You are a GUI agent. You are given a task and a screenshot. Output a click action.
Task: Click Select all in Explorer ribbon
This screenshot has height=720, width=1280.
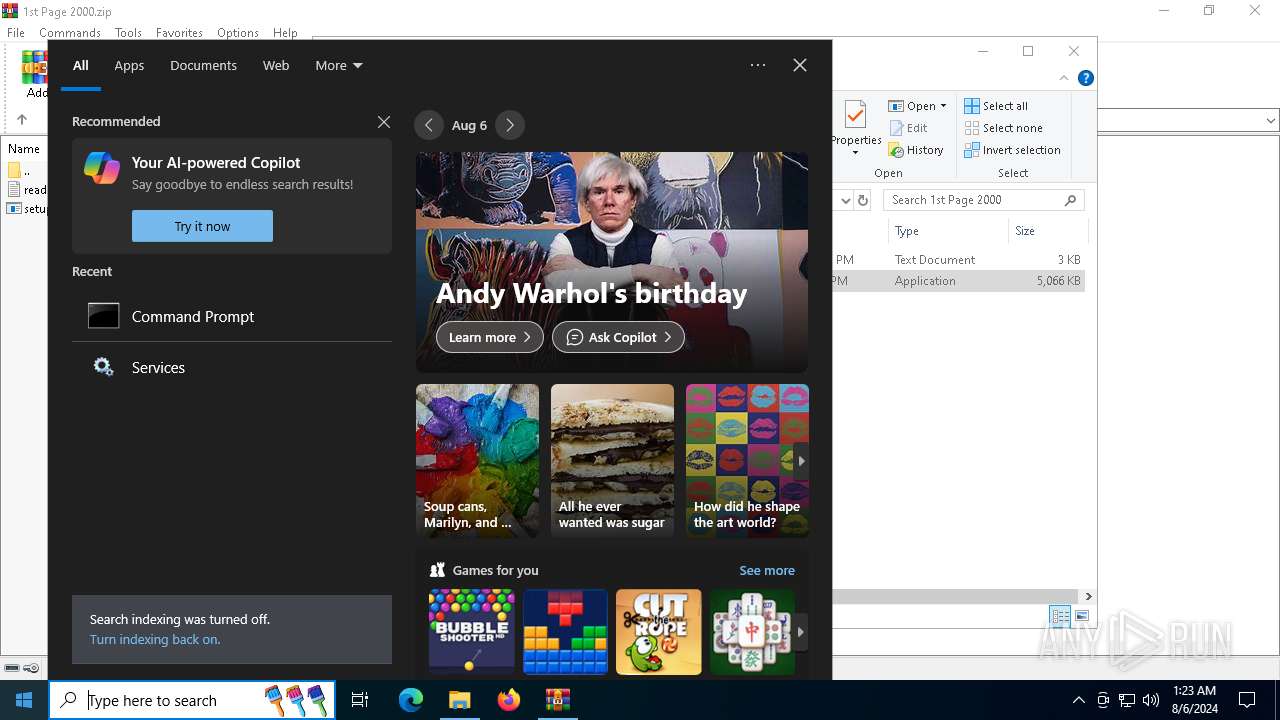point(996,106)
